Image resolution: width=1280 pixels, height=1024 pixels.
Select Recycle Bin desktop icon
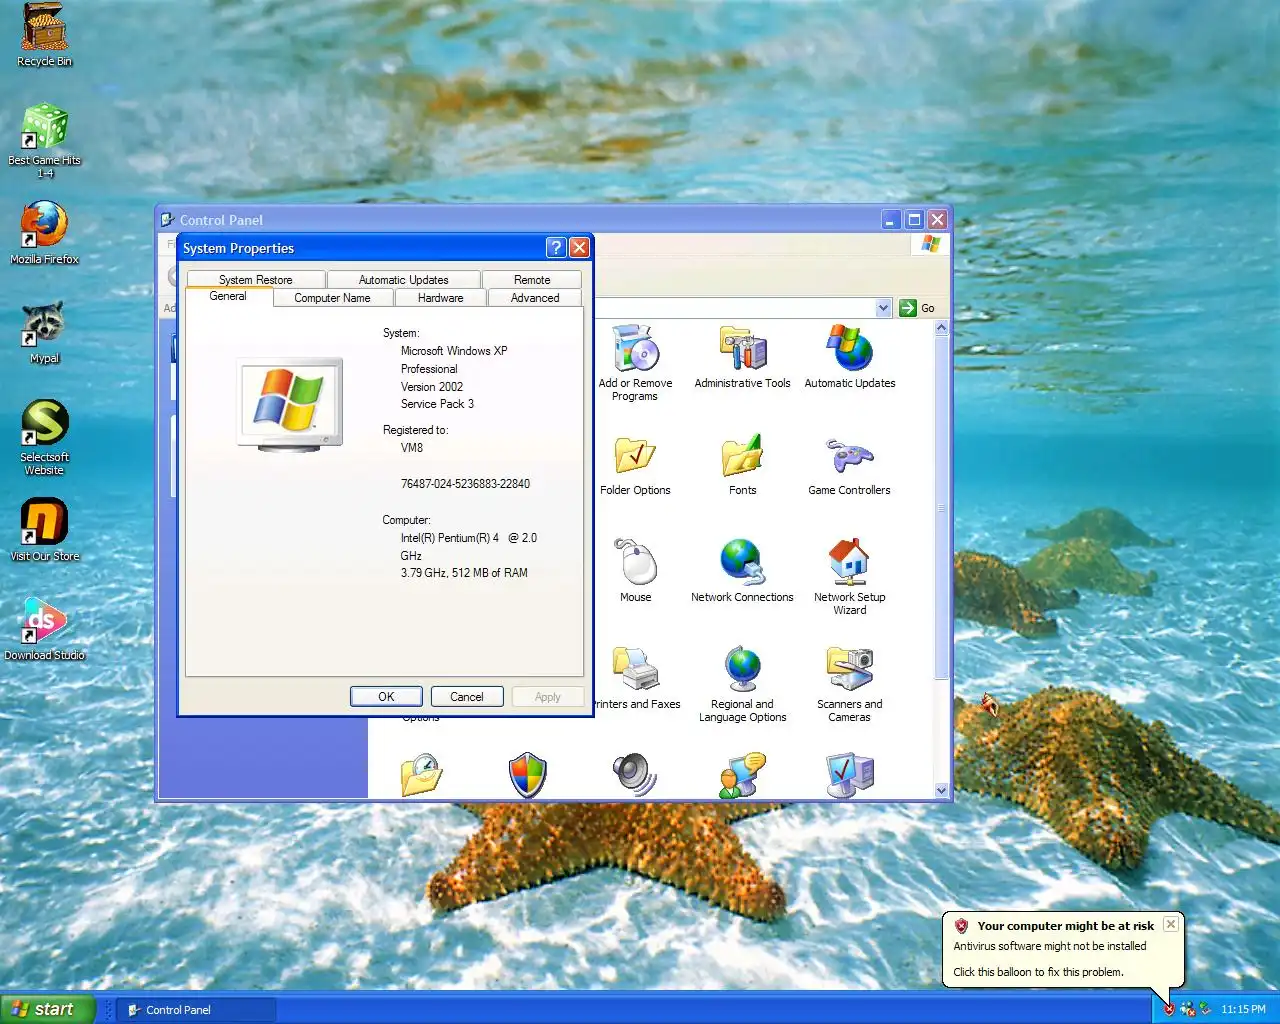45,36
